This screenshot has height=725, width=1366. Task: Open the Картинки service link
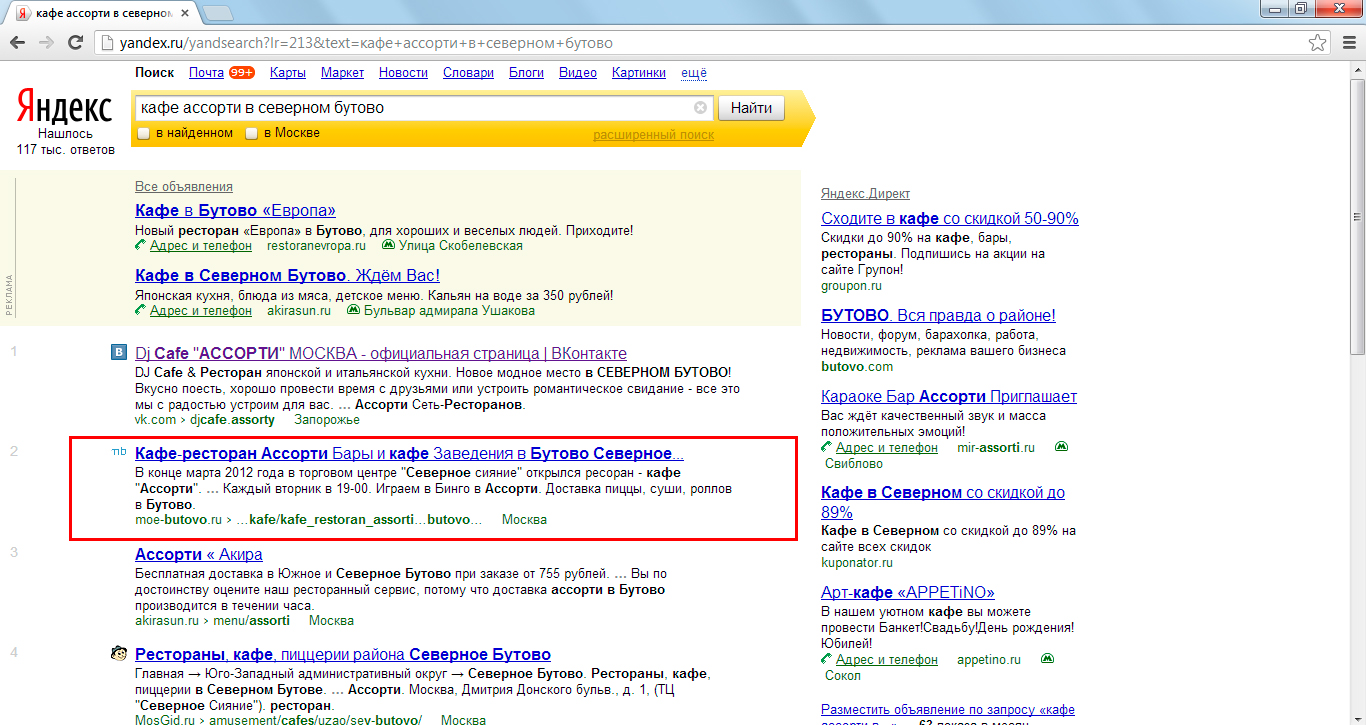pyautogui.click(x=639, y=73)
